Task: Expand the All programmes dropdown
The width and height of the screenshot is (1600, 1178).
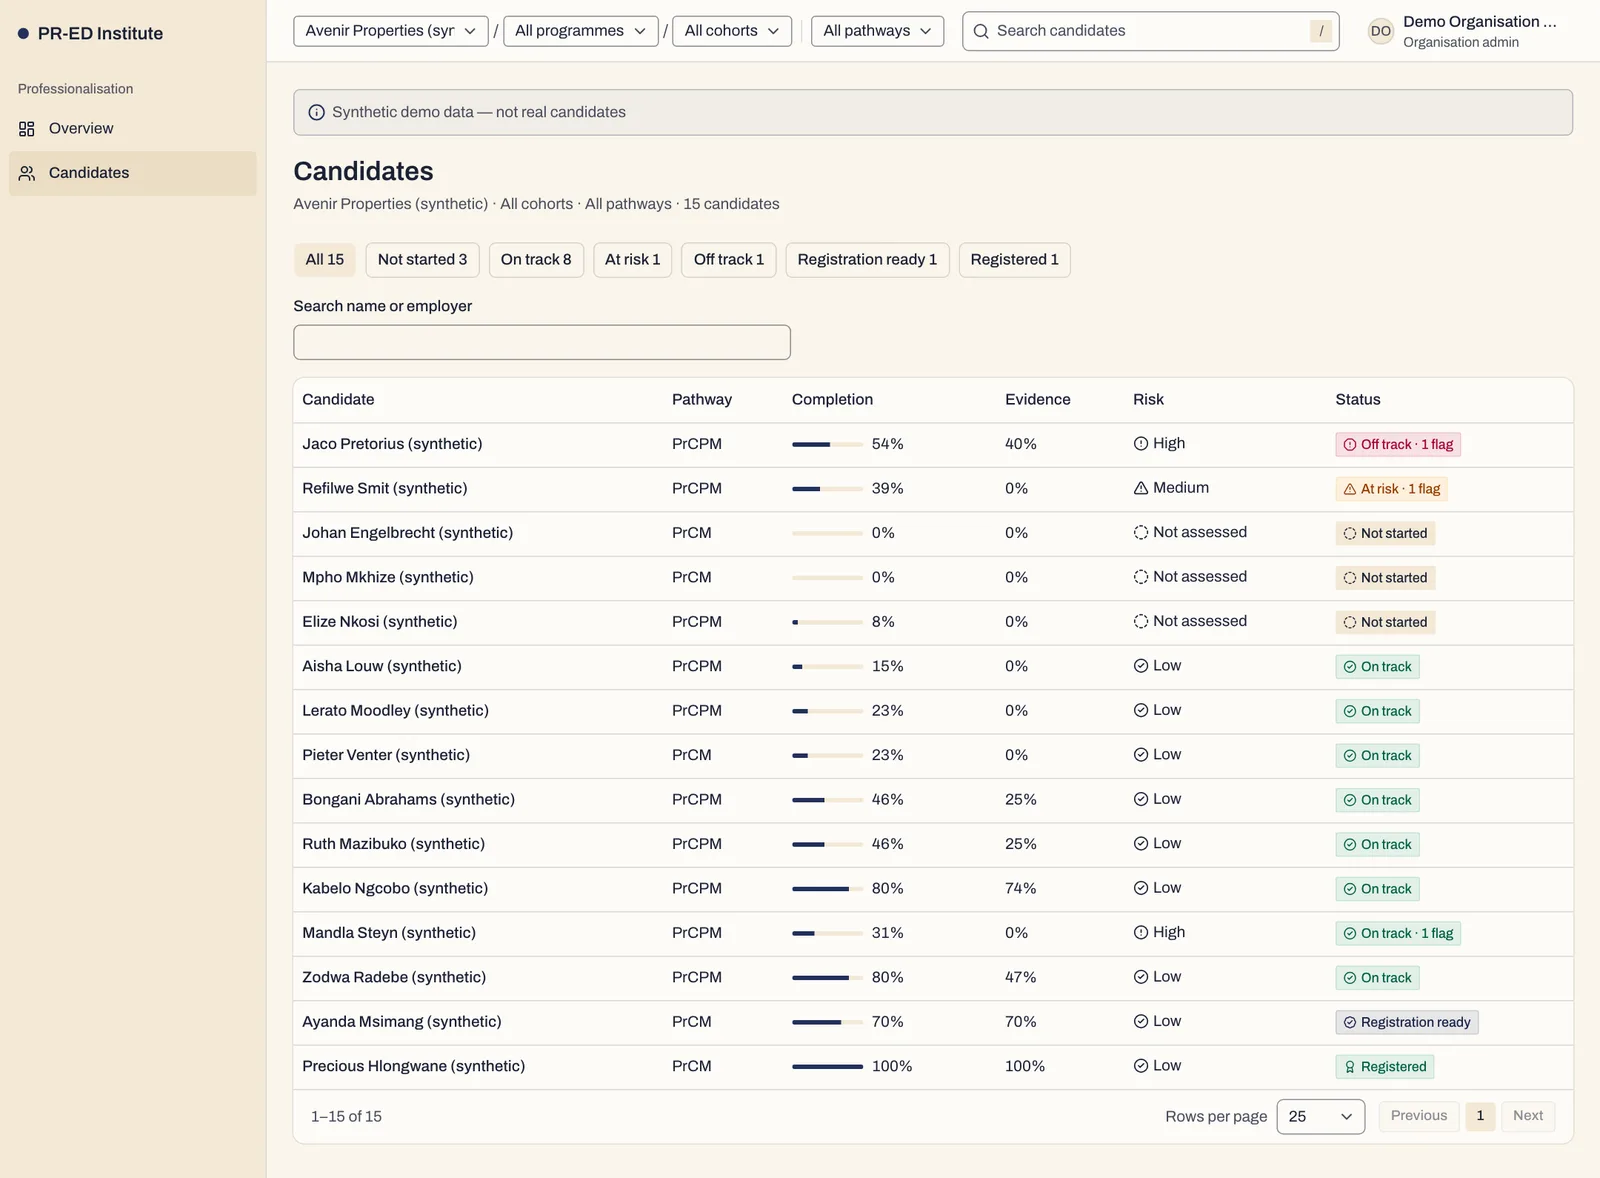Action: tap(581, 31)
